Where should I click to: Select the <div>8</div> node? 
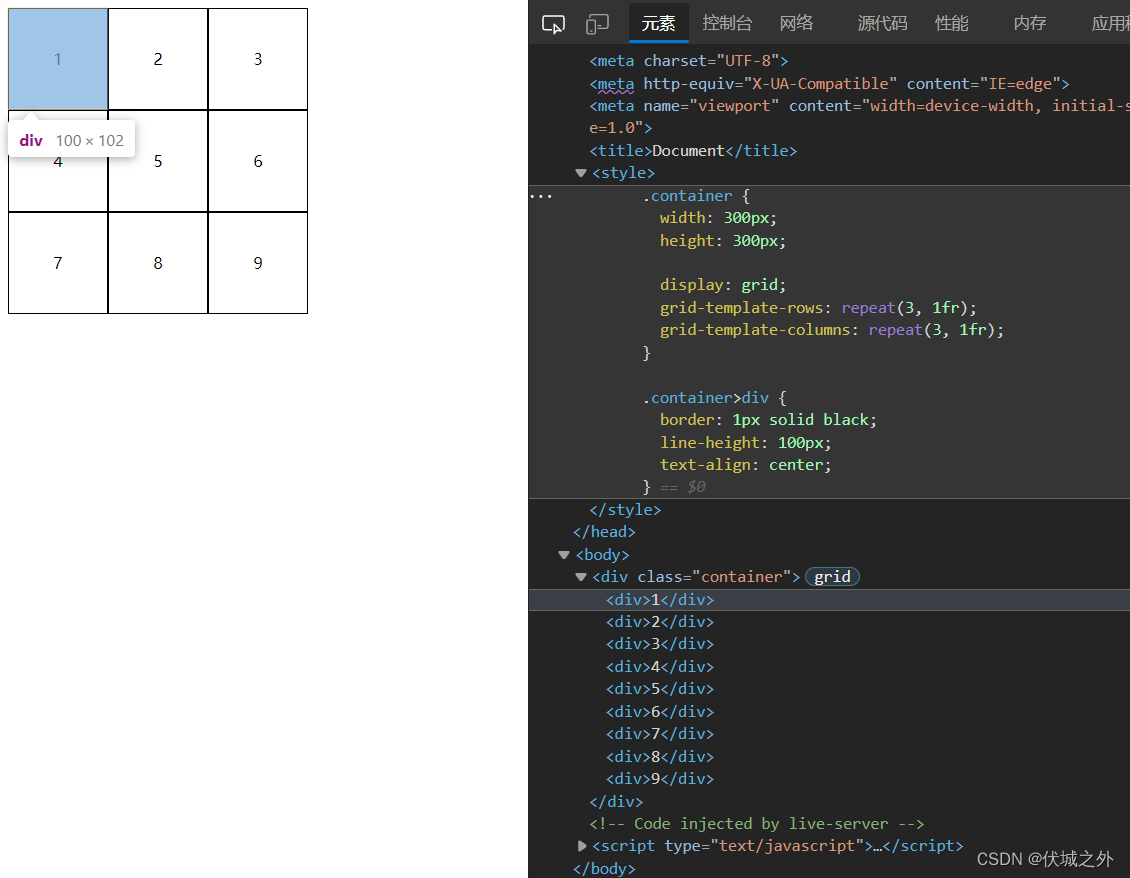[659, 757]
